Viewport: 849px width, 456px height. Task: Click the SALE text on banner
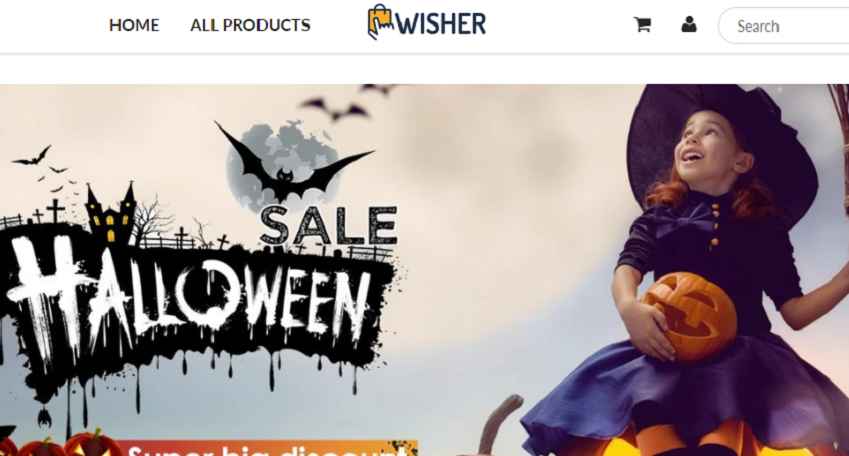click(329, 225)
